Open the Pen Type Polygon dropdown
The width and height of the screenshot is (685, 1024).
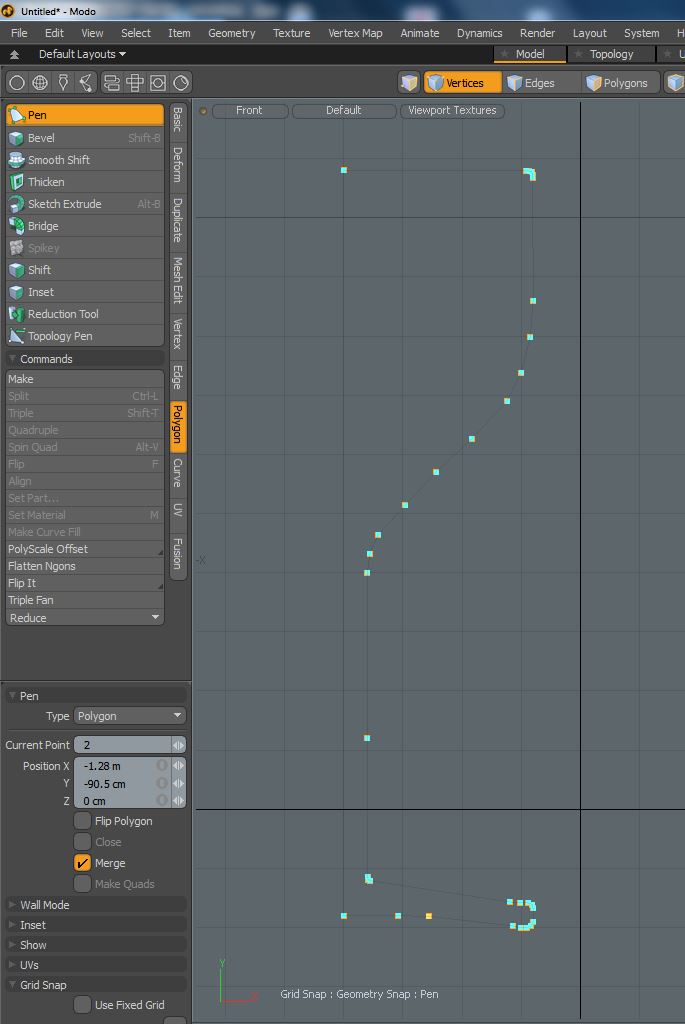(x=130, y=716)
